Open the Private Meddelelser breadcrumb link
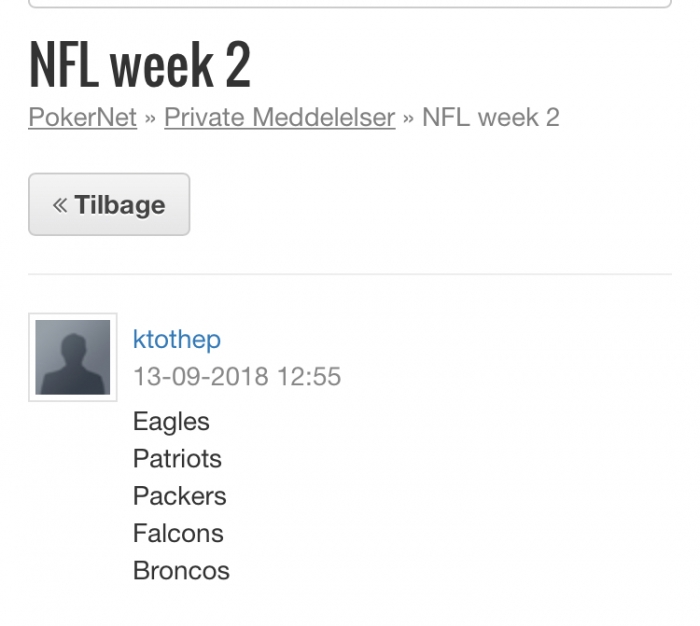The height and width of the screenshot is (626, 700). [279, 117]
